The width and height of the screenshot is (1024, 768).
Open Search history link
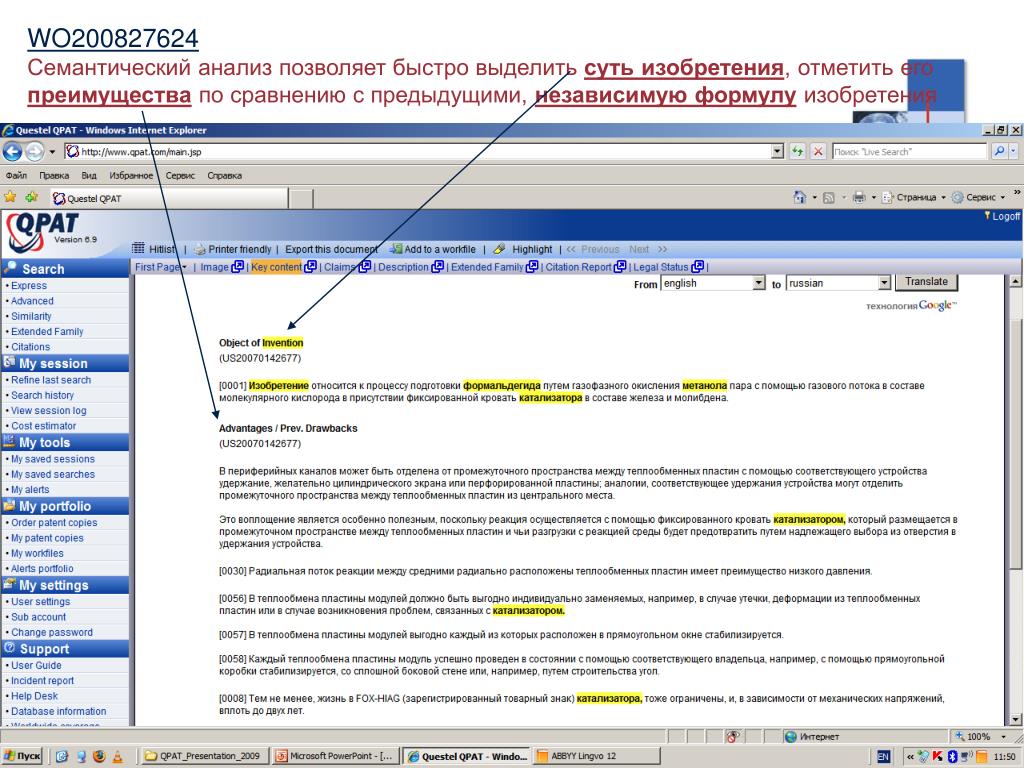click(x=42, y=395)
